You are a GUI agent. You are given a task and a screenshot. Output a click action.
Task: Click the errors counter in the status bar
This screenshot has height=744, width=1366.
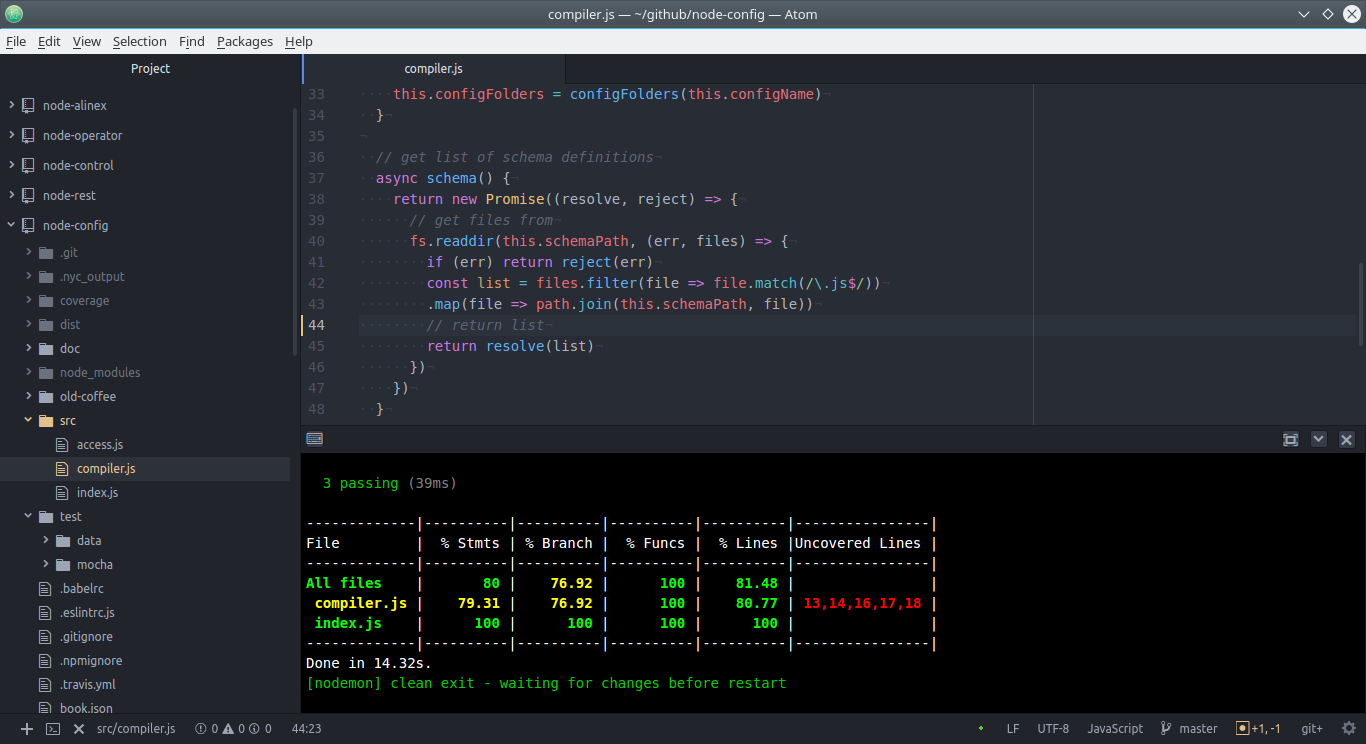pos(210,729)
